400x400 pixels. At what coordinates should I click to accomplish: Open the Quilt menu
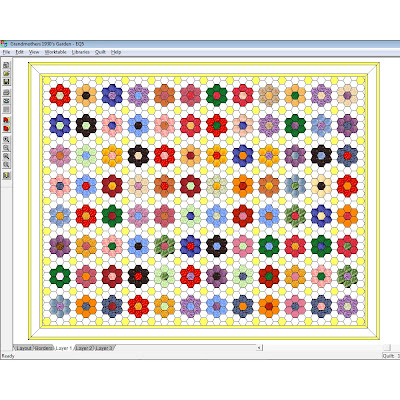100,52
